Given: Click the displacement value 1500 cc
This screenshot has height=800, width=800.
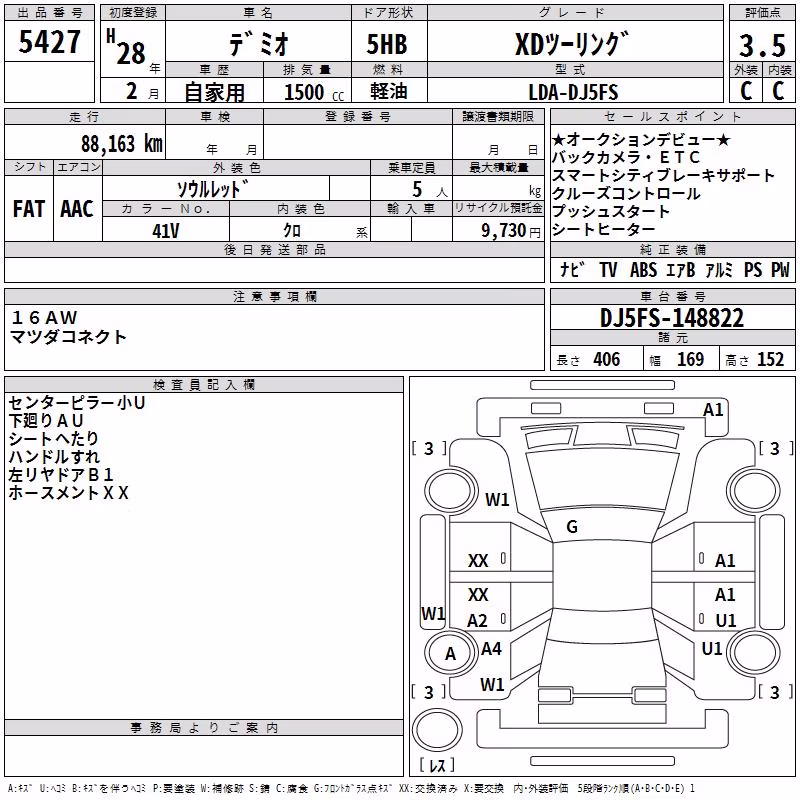Looking at the screenshot, I should (x=314, y=92).
